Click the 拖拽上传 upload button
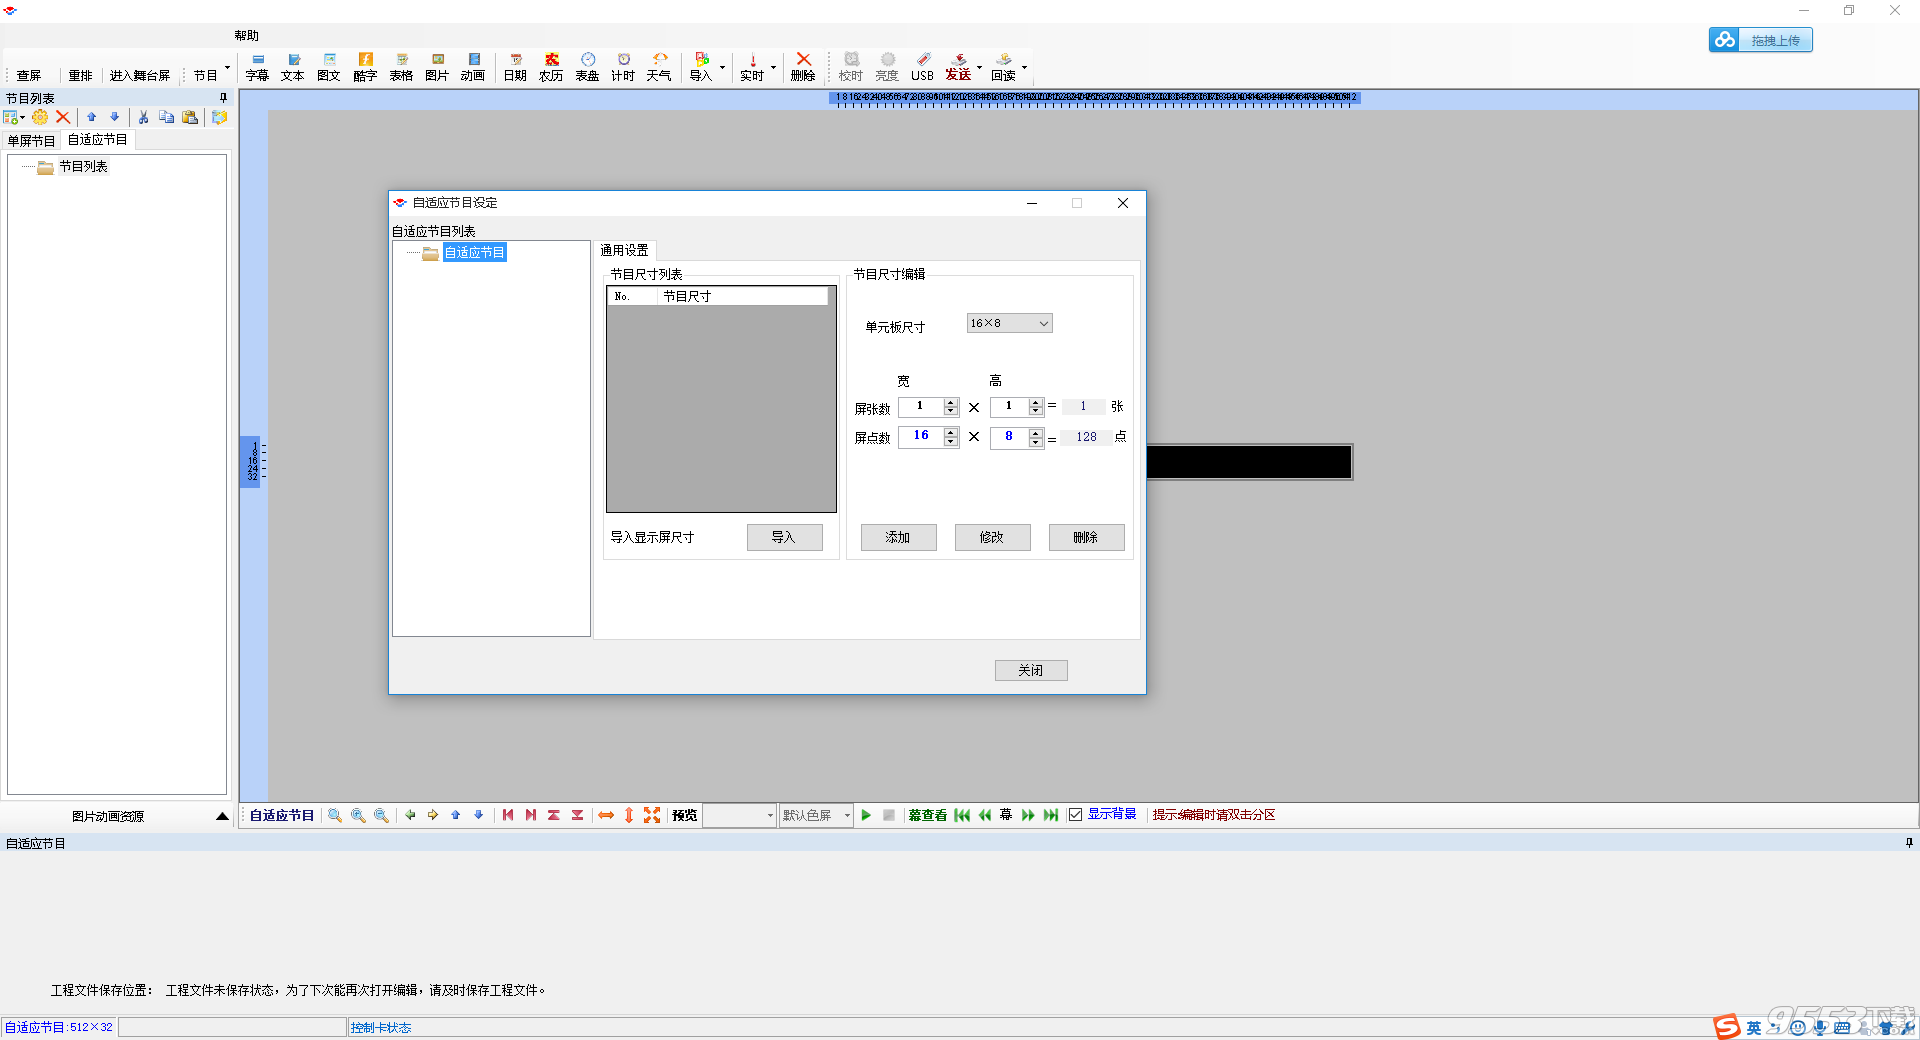Viewport: 1920px width, 1040px height. 1761,40
